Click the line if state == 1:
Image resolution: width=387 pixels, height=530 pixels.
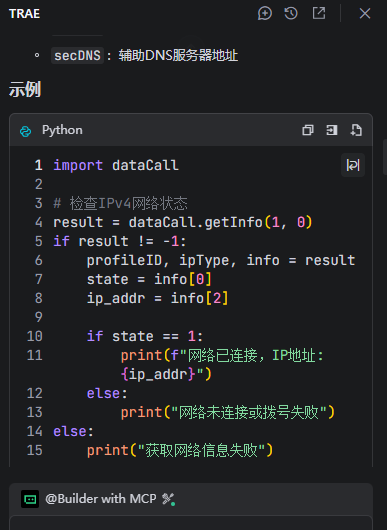click(x=145, y=336)
